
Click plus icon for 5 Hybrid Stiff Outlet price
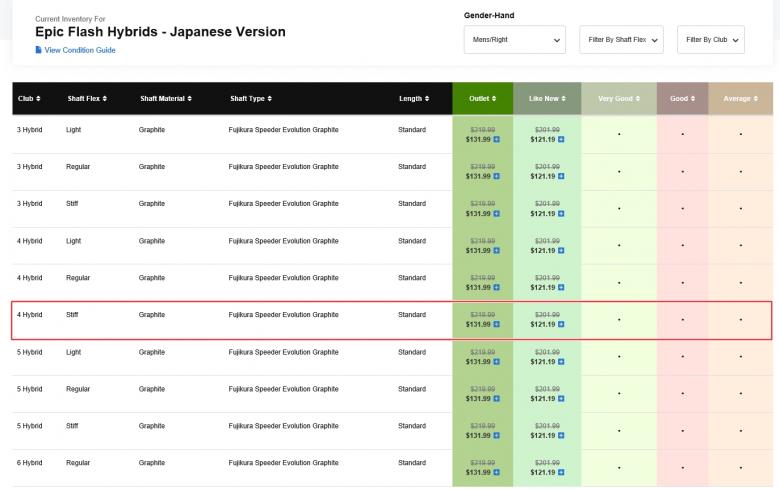[497, 435]
